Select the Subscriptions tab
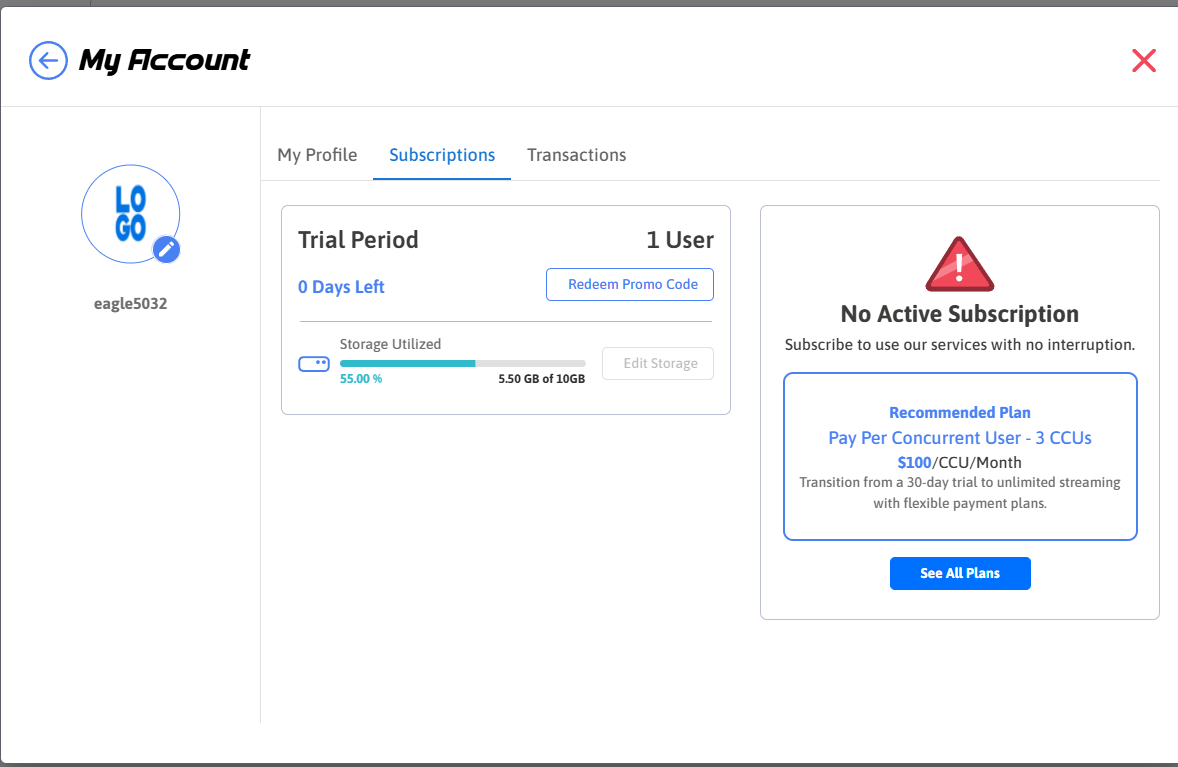Image resolution: width=1178 pixels, height=767 pixels. tap(442, 155)
